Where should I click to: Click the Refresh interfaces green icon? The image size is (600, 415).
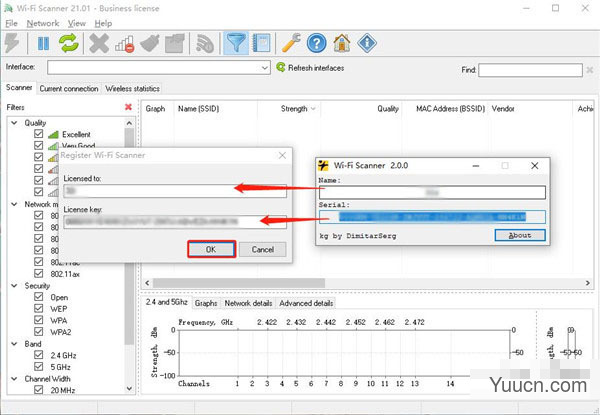tap(281, 67)
